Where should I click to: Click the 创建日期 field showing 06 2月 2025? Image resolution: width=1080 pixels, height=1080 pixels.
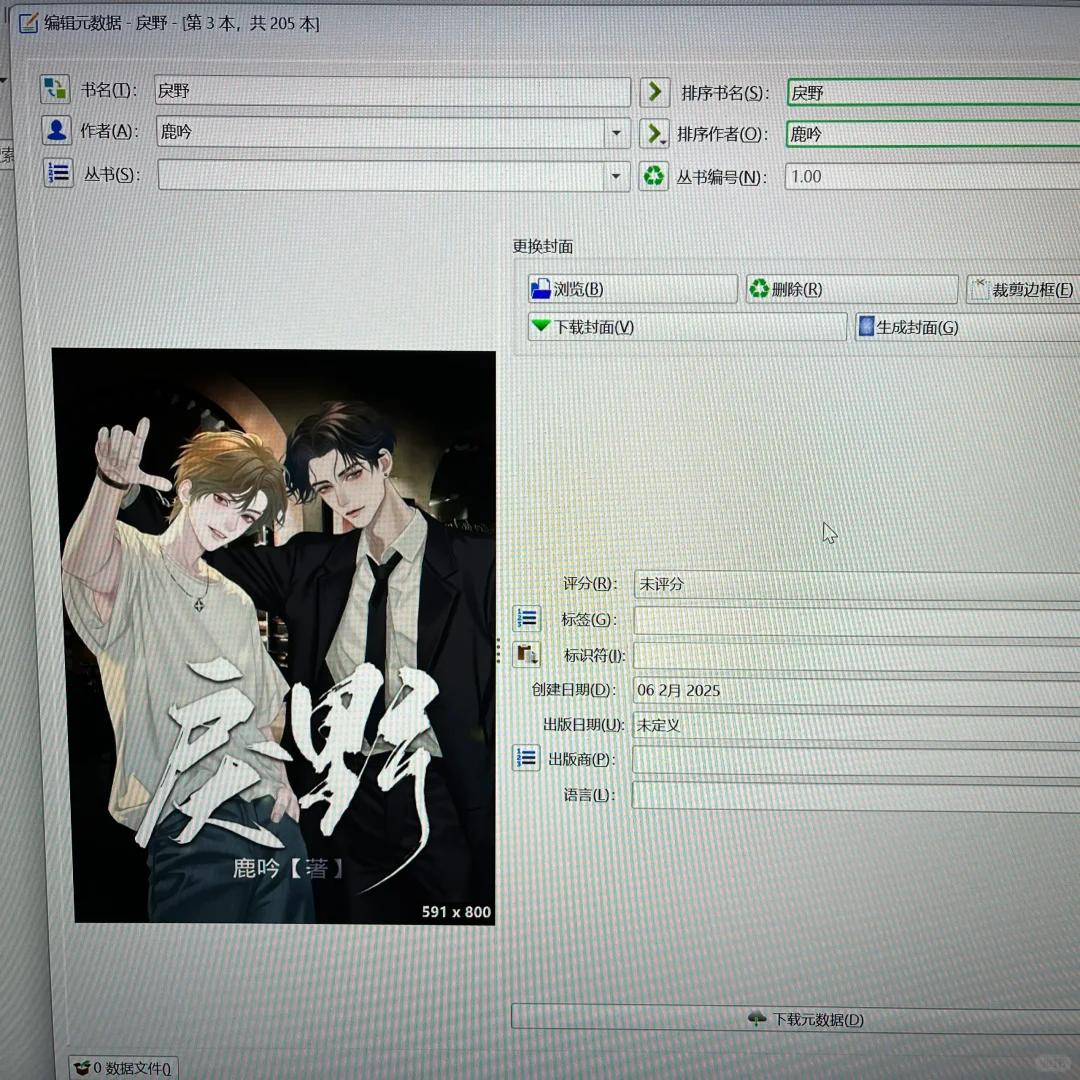[856, 690]
